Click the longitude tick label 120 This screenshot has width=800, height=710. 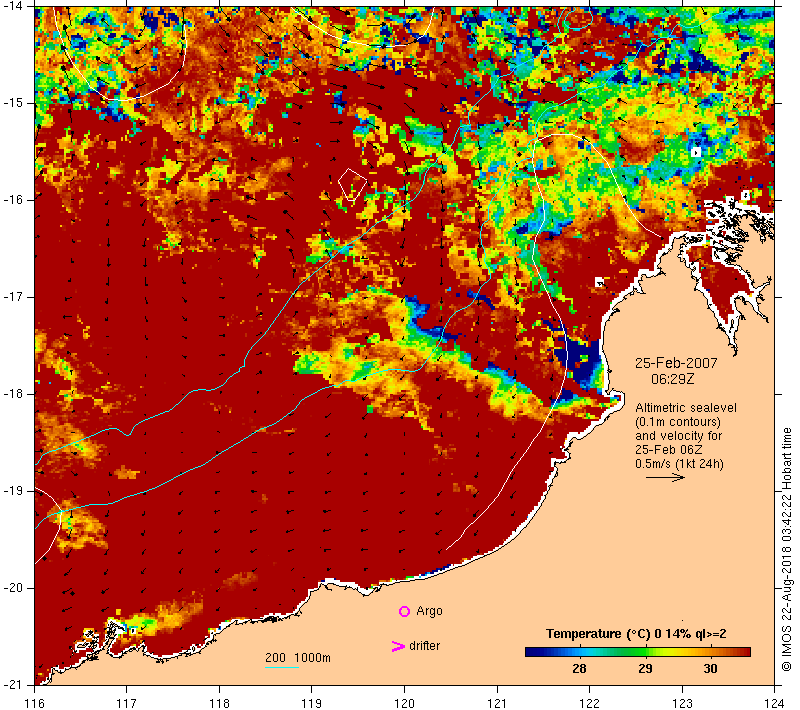pyautogui.click(x=405, y=703)
